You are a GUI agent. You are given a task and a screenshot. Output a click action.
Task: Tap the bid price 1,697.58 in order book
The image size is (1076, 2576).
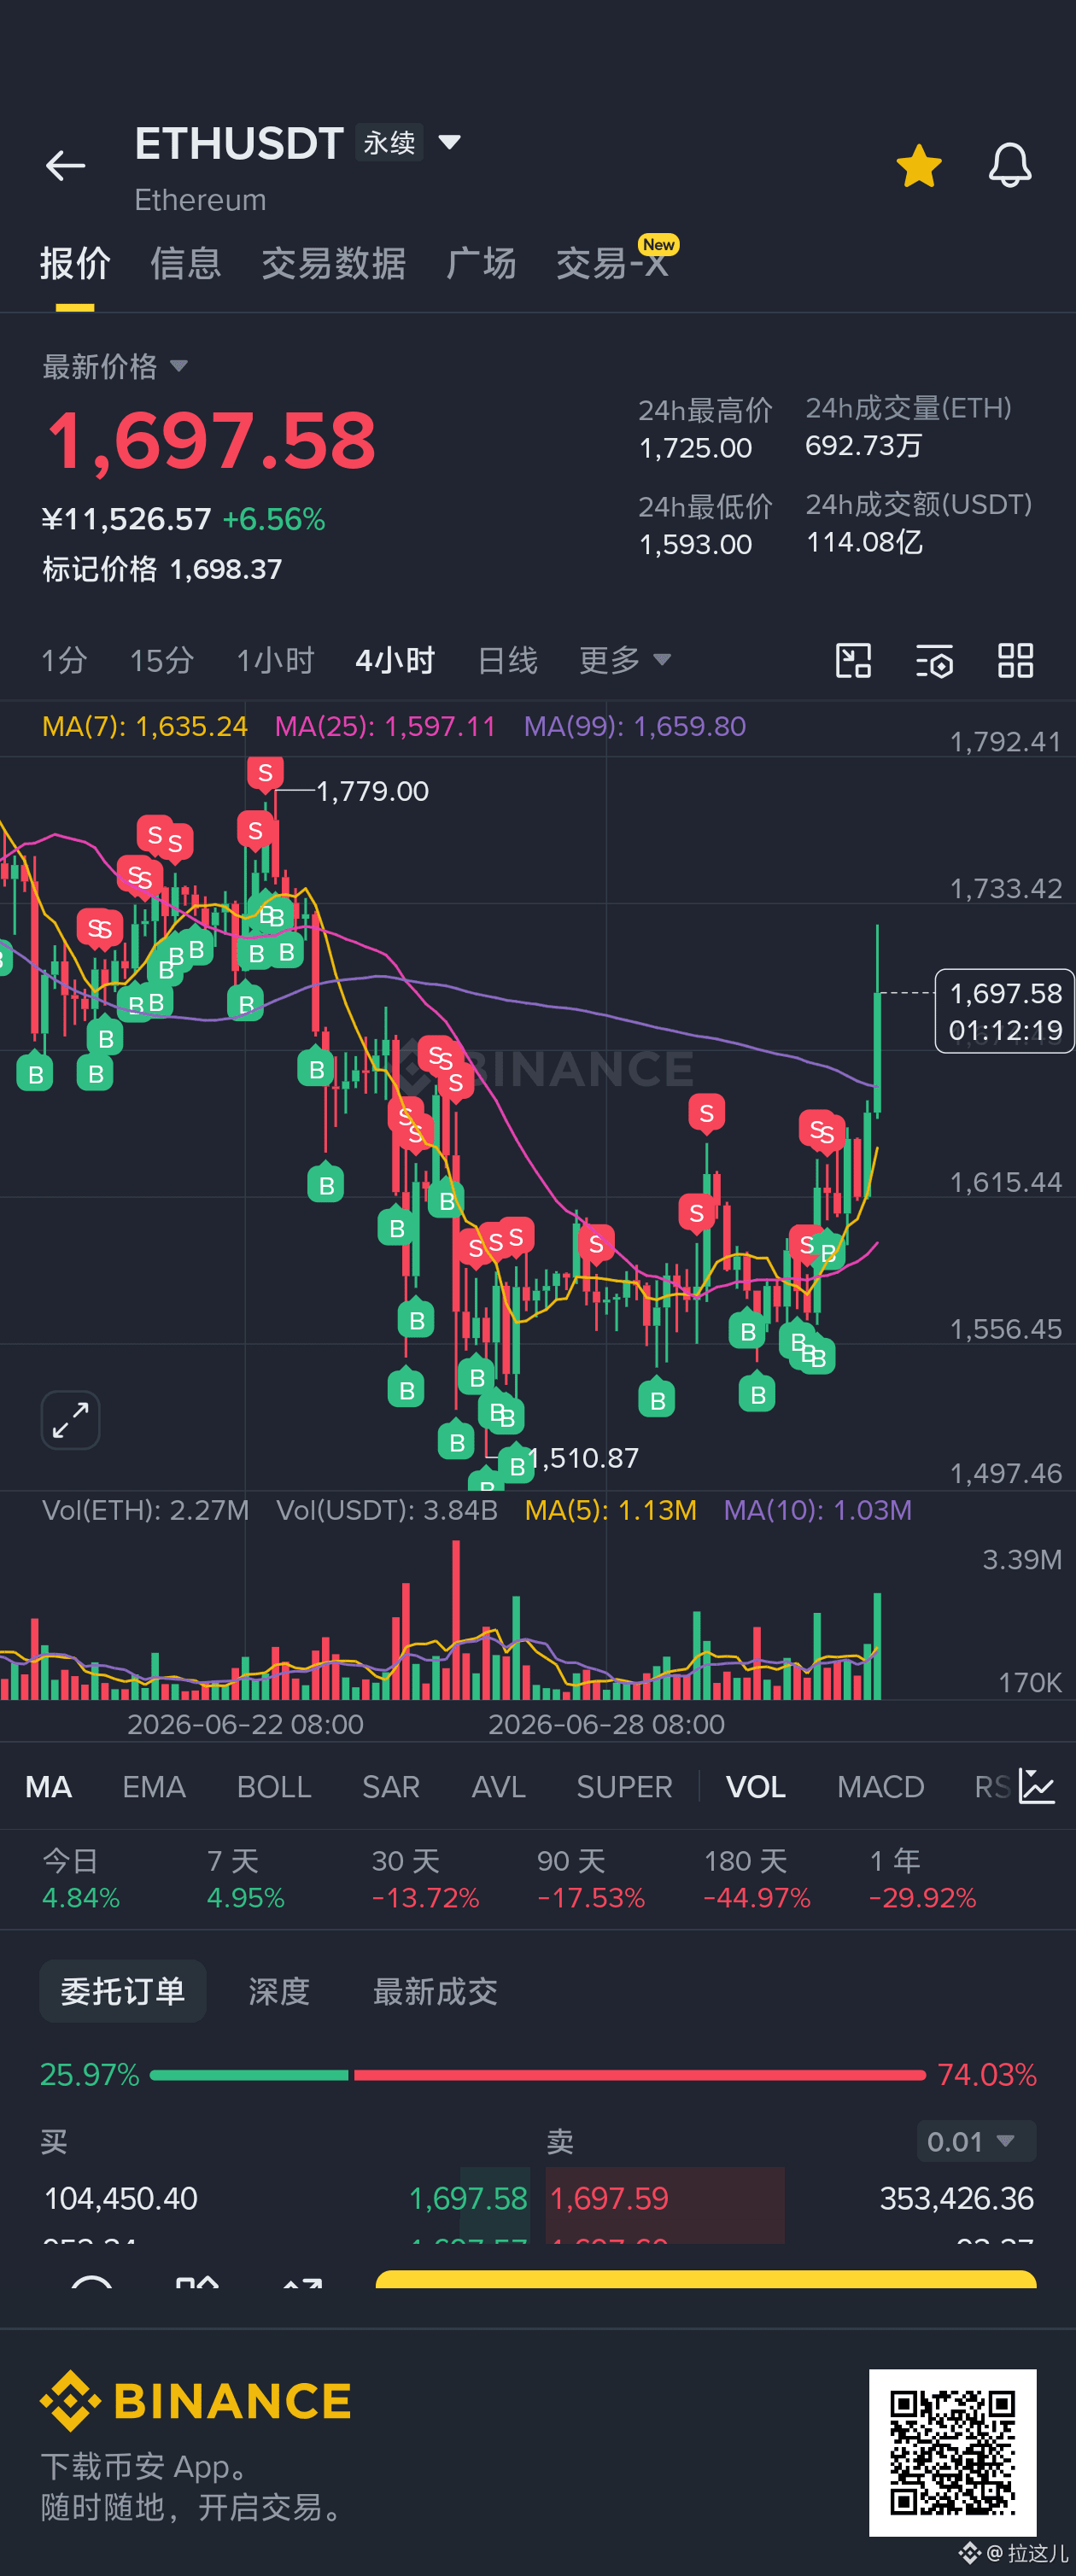point(468,2198)
